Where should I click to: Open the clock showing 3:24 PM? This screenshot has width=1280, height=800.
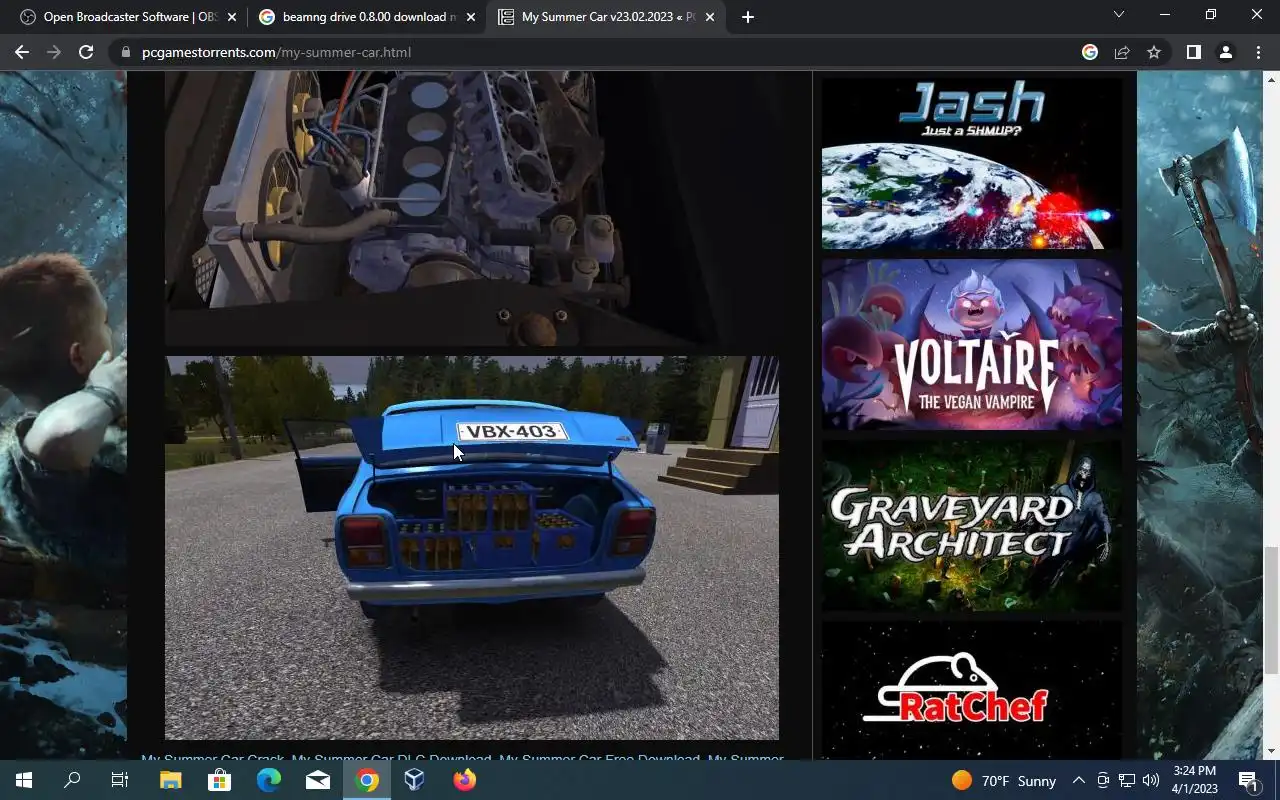point(1195,780)
